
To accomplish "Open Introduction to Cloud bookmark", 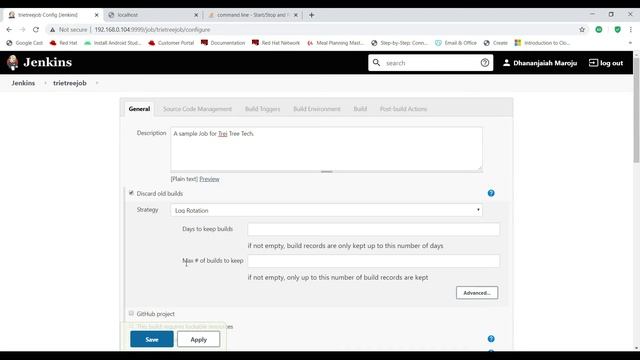I will pyautogui.click(x=542, y=43).
